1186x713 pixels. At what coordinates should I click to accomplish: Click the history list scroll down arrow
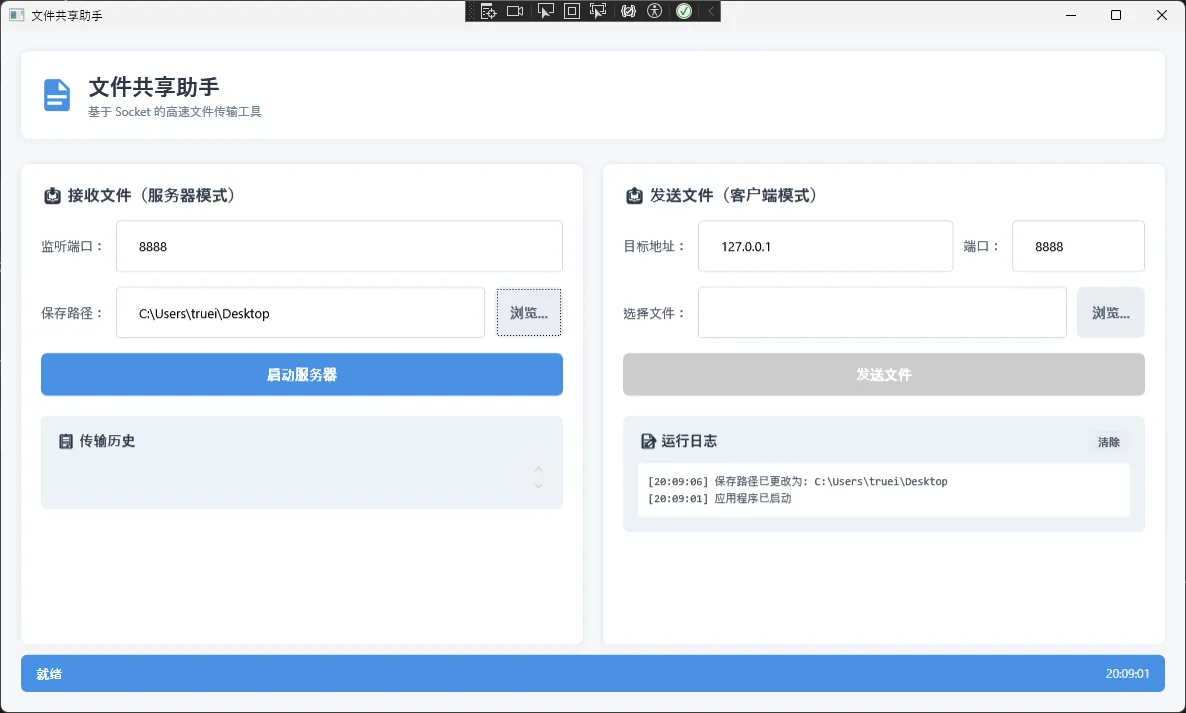tap(538, 486)
